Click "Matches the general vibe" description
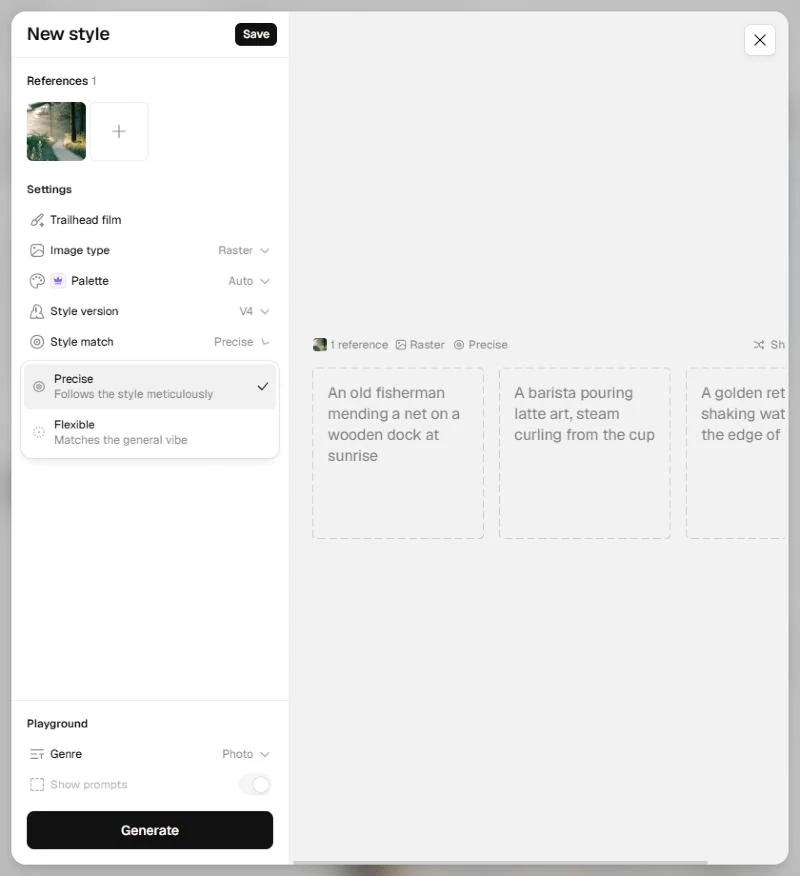This screenshot has height=876, width=800. click(121, 440)
